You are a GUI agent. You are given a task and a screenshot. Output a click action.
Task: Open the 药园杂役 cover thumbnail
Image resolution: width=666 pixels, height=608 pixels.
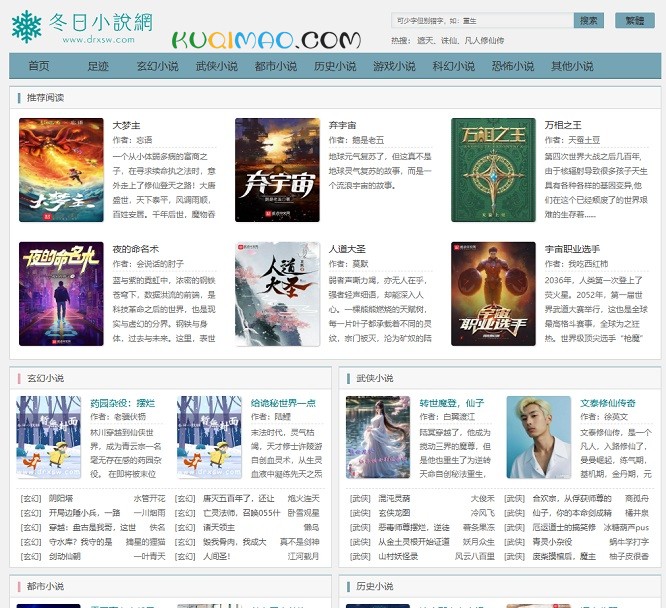point(48,437)
